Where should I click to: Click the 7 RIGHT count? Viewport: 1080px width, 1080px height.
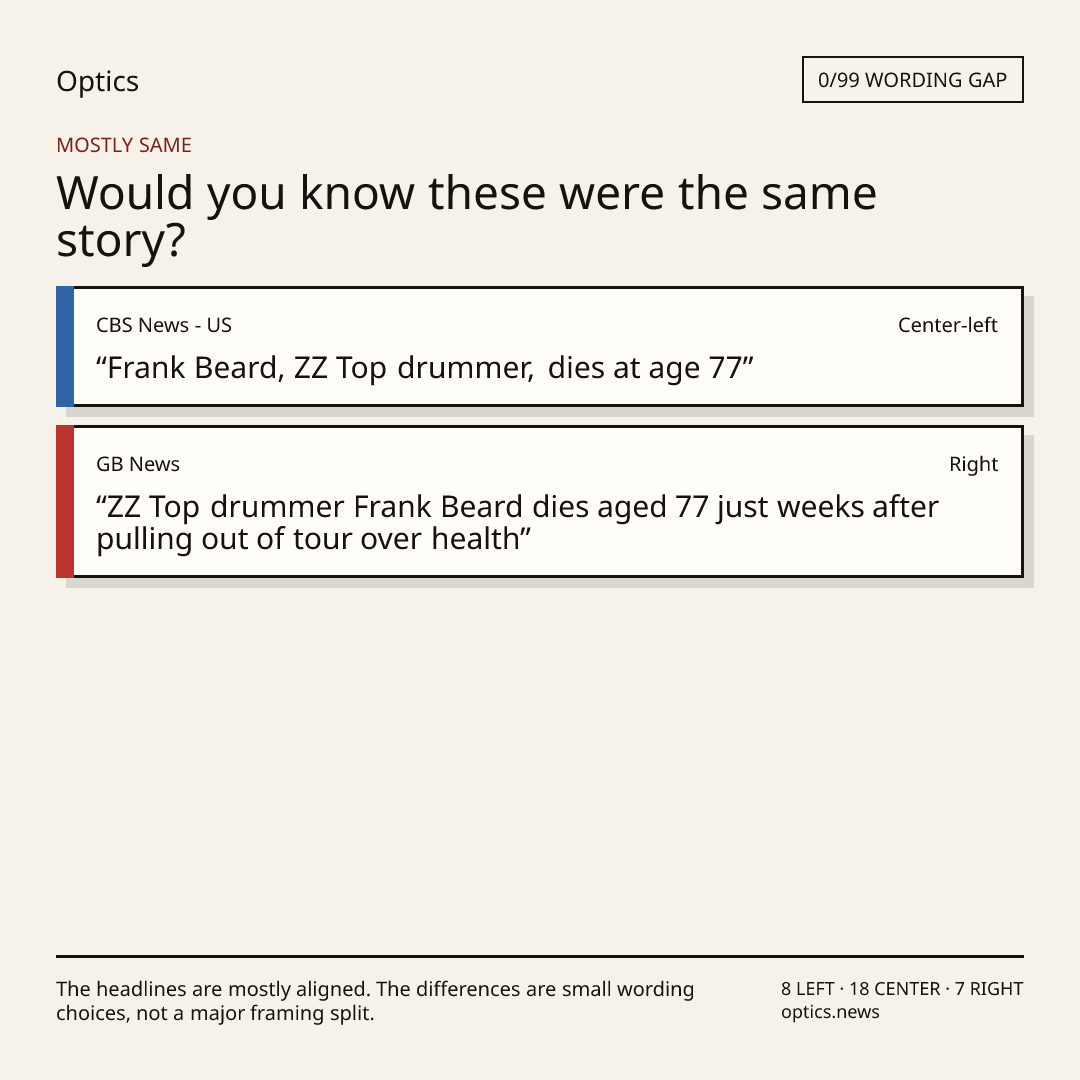988,989
